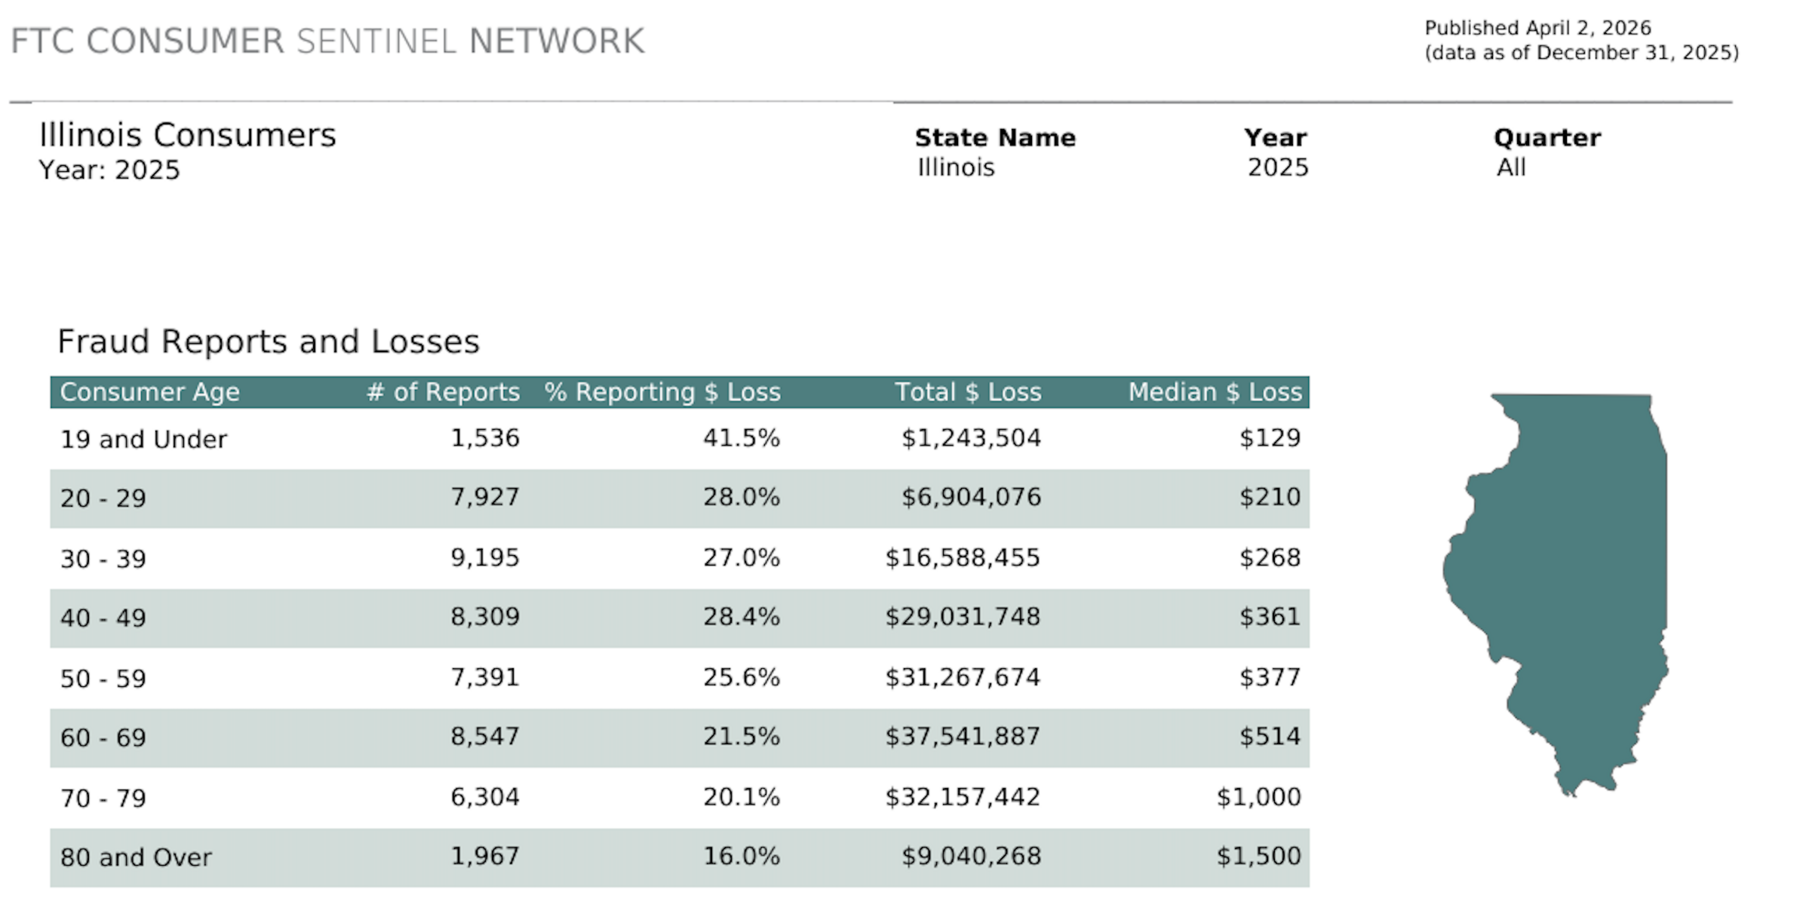Screen dimensions: 1800x920
Task: Open the Year filter showing 2025
Action: (x=1277, y=168)
